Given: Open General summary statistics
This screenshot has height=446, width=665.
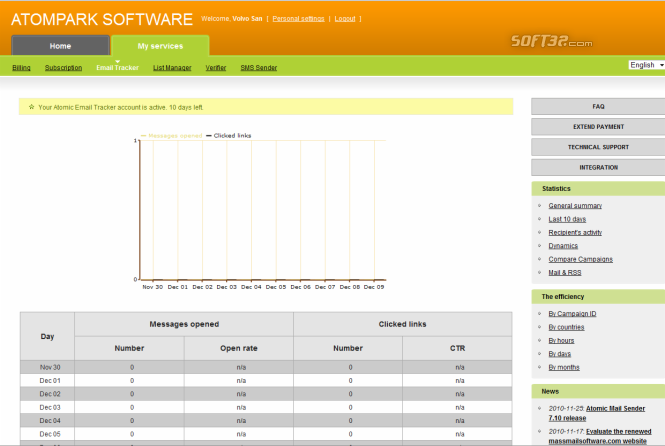Looking at the screenshot, I should click(x=575, y=206).
